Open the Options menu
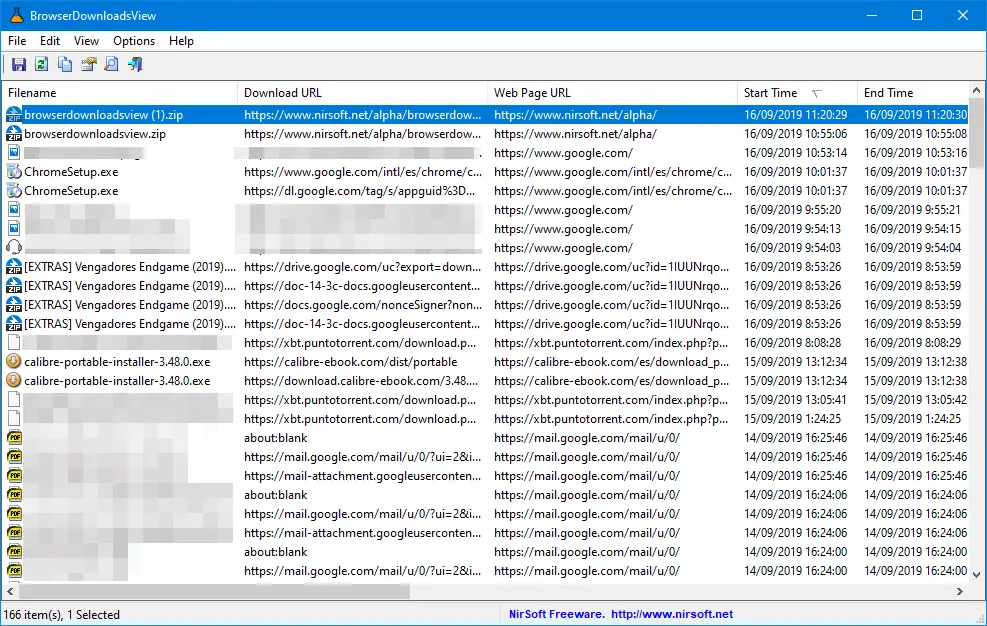The image size is (987, 626). (x=134, y=41)
